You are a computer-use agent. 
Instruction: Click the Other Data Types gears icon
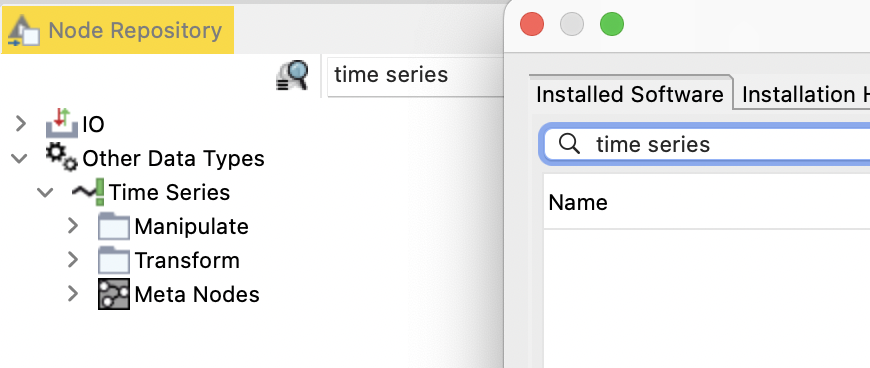pyautogui.click(x=62, y=158)
